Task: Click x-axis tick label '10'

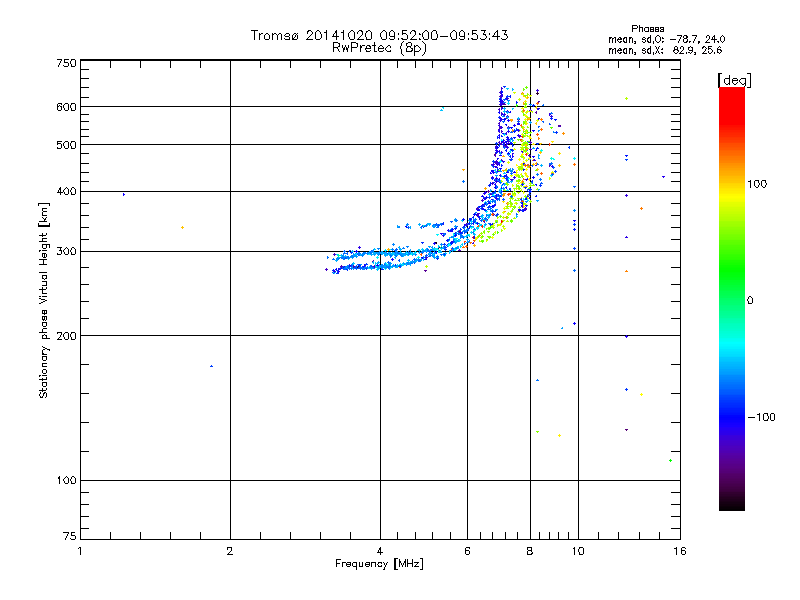Action: [578, 551]
